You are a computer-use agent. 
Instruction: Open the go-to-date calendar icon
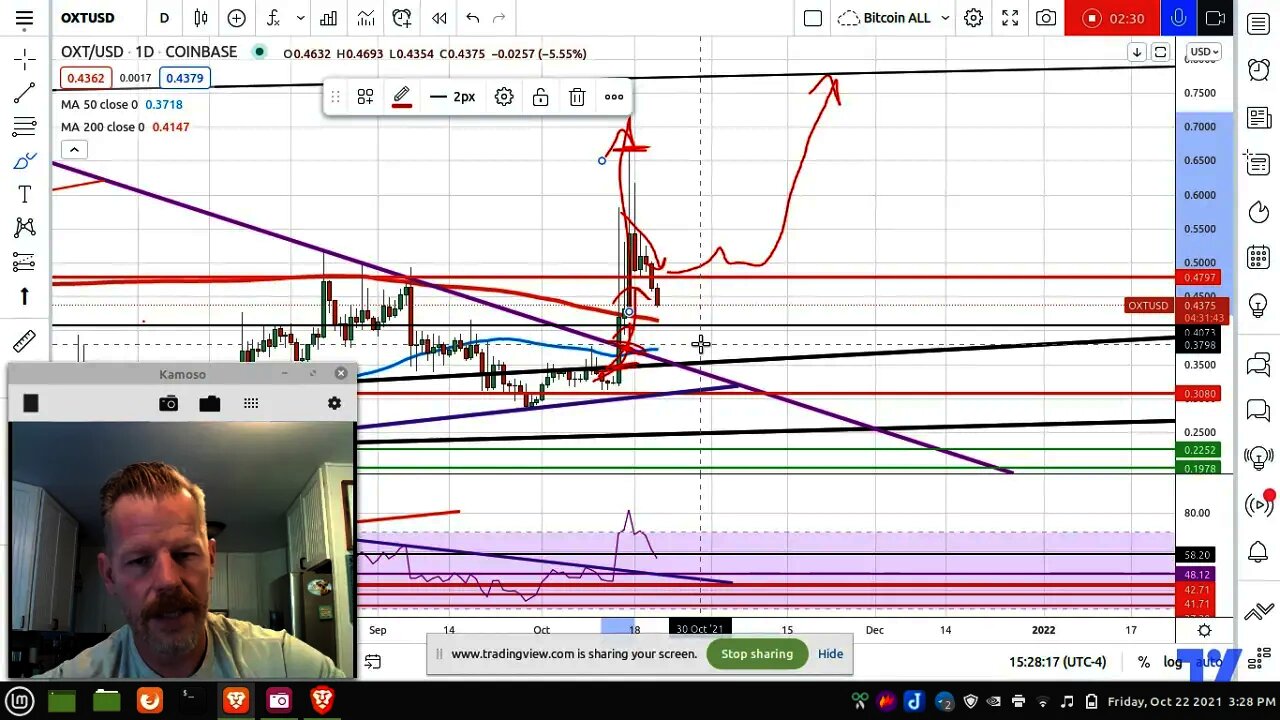tap(372, 662)
